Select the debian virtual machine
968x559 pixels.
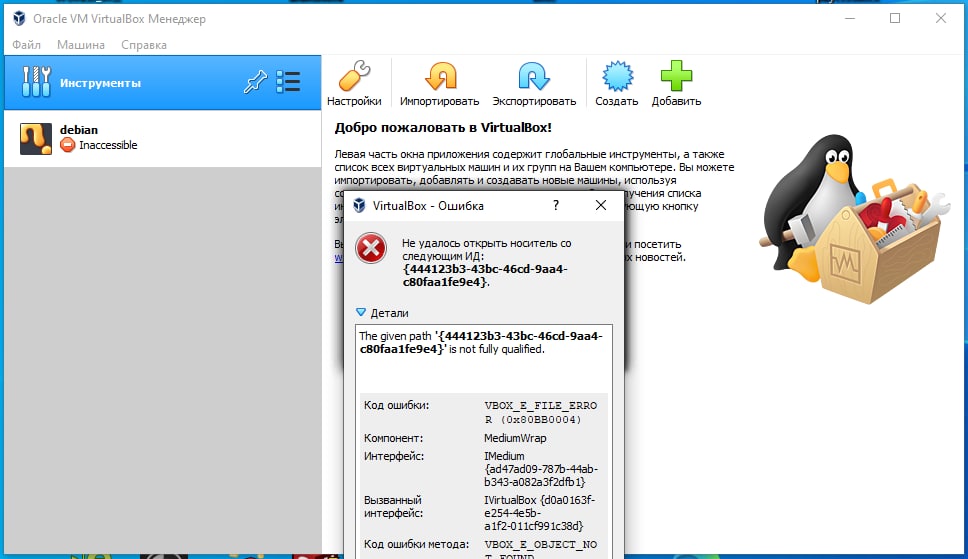pyautogui.click(x=162, y=138)
